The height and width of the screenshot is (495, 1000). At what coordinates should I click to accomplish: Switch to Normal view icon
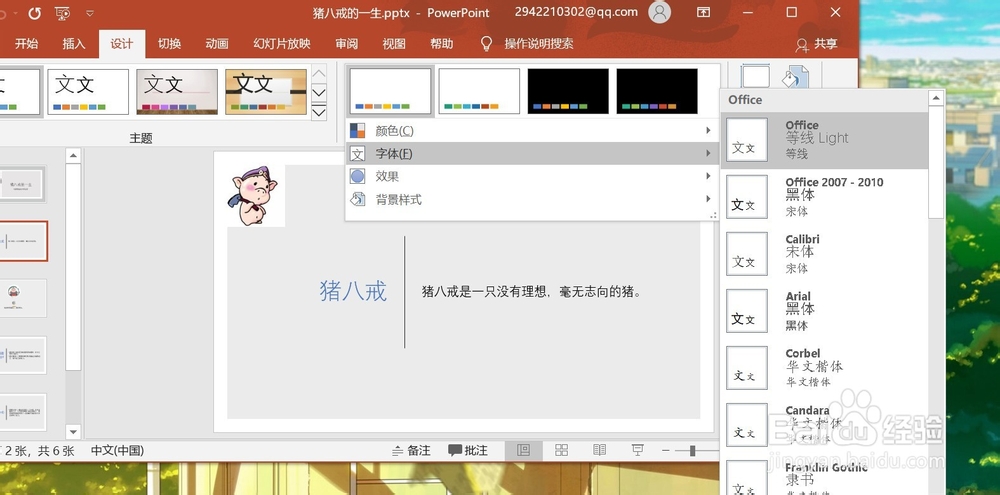523,450
